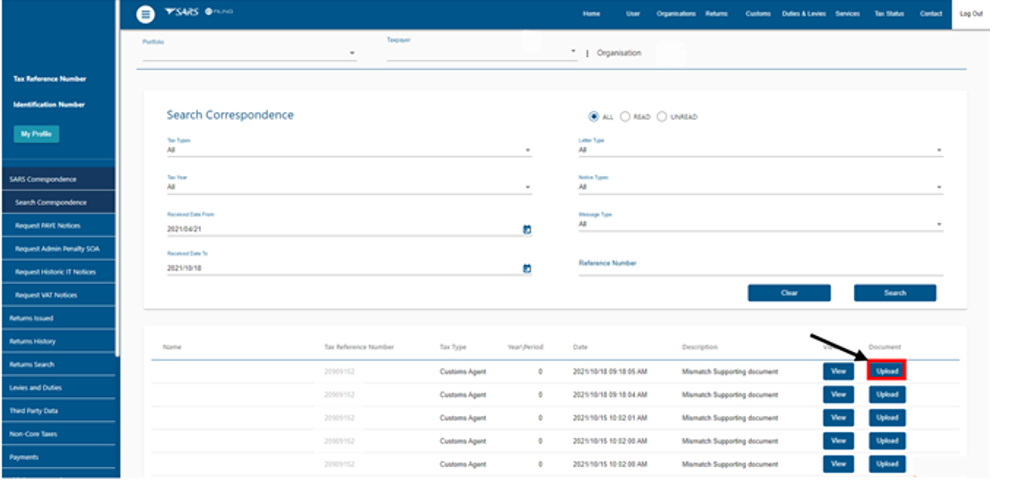Viewport: 1021px width, 481px height.
Task: Expand the Letter Type dropdown
Action: (760, 150)
